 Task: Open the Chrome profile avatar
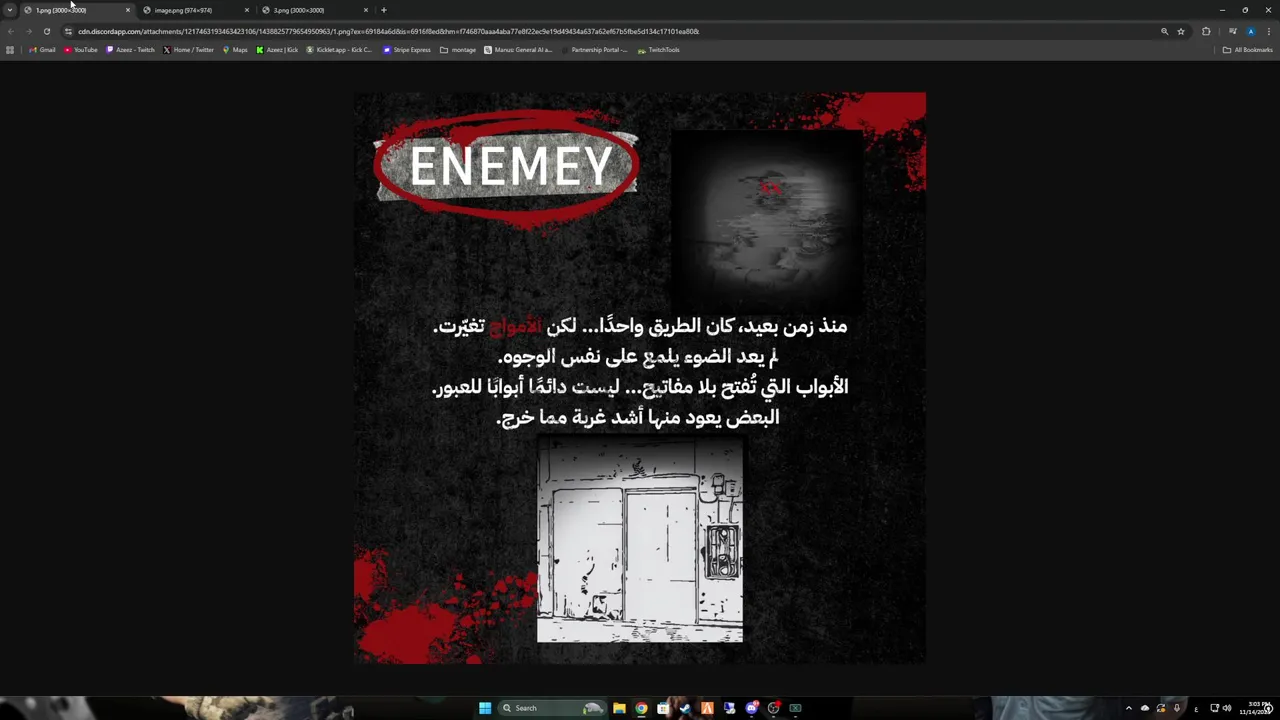(x=1250, y=31)
